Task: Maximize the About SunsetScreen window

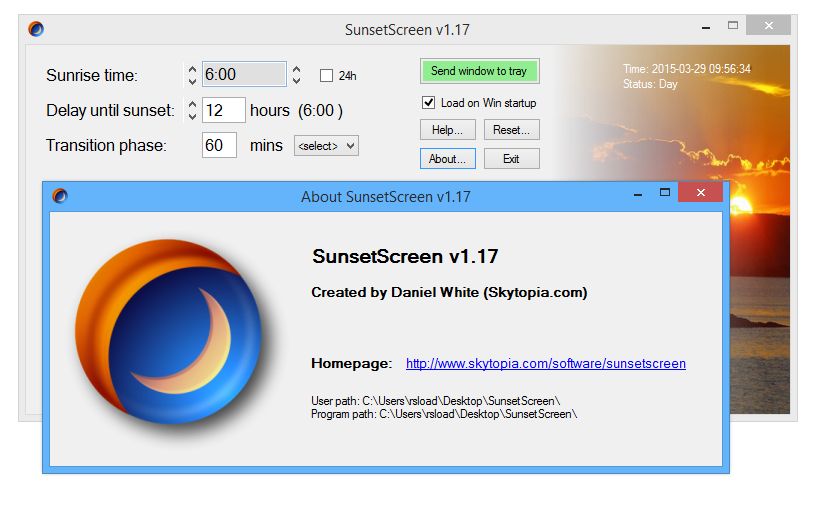Action: click(x=665, y=193)
